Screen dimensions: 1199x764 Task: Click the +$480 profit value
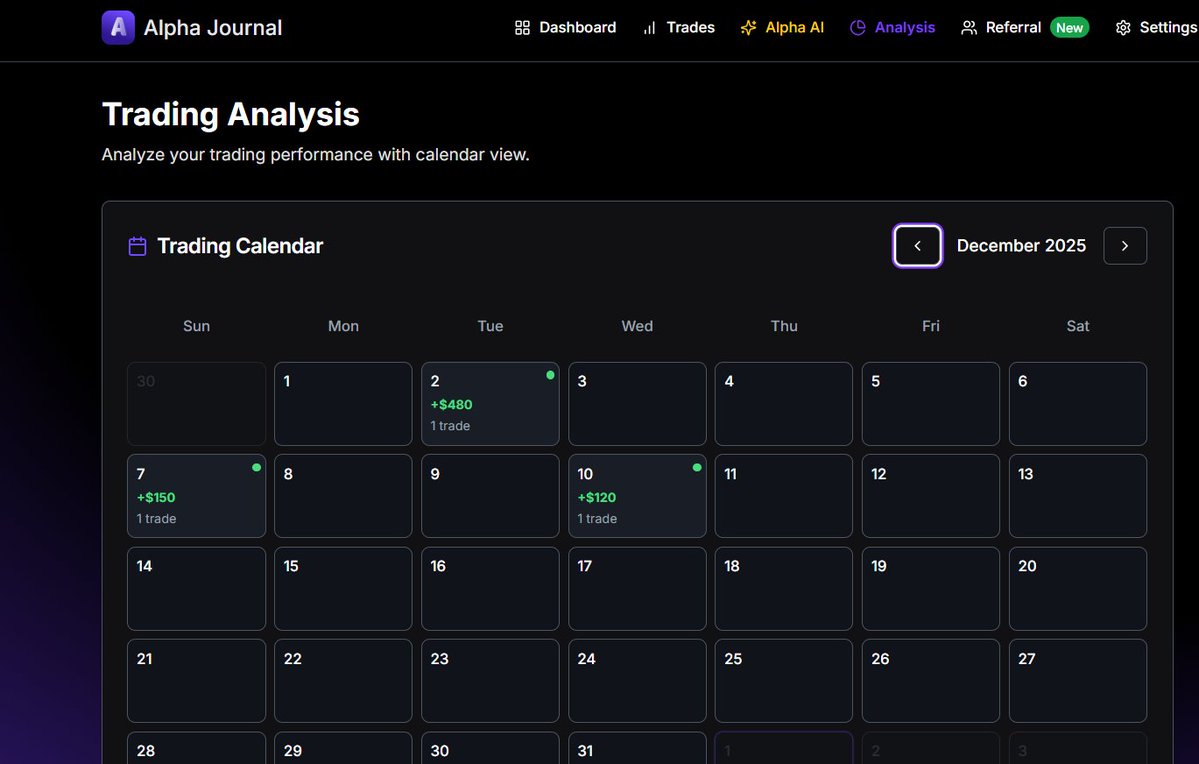click(451, 405)
